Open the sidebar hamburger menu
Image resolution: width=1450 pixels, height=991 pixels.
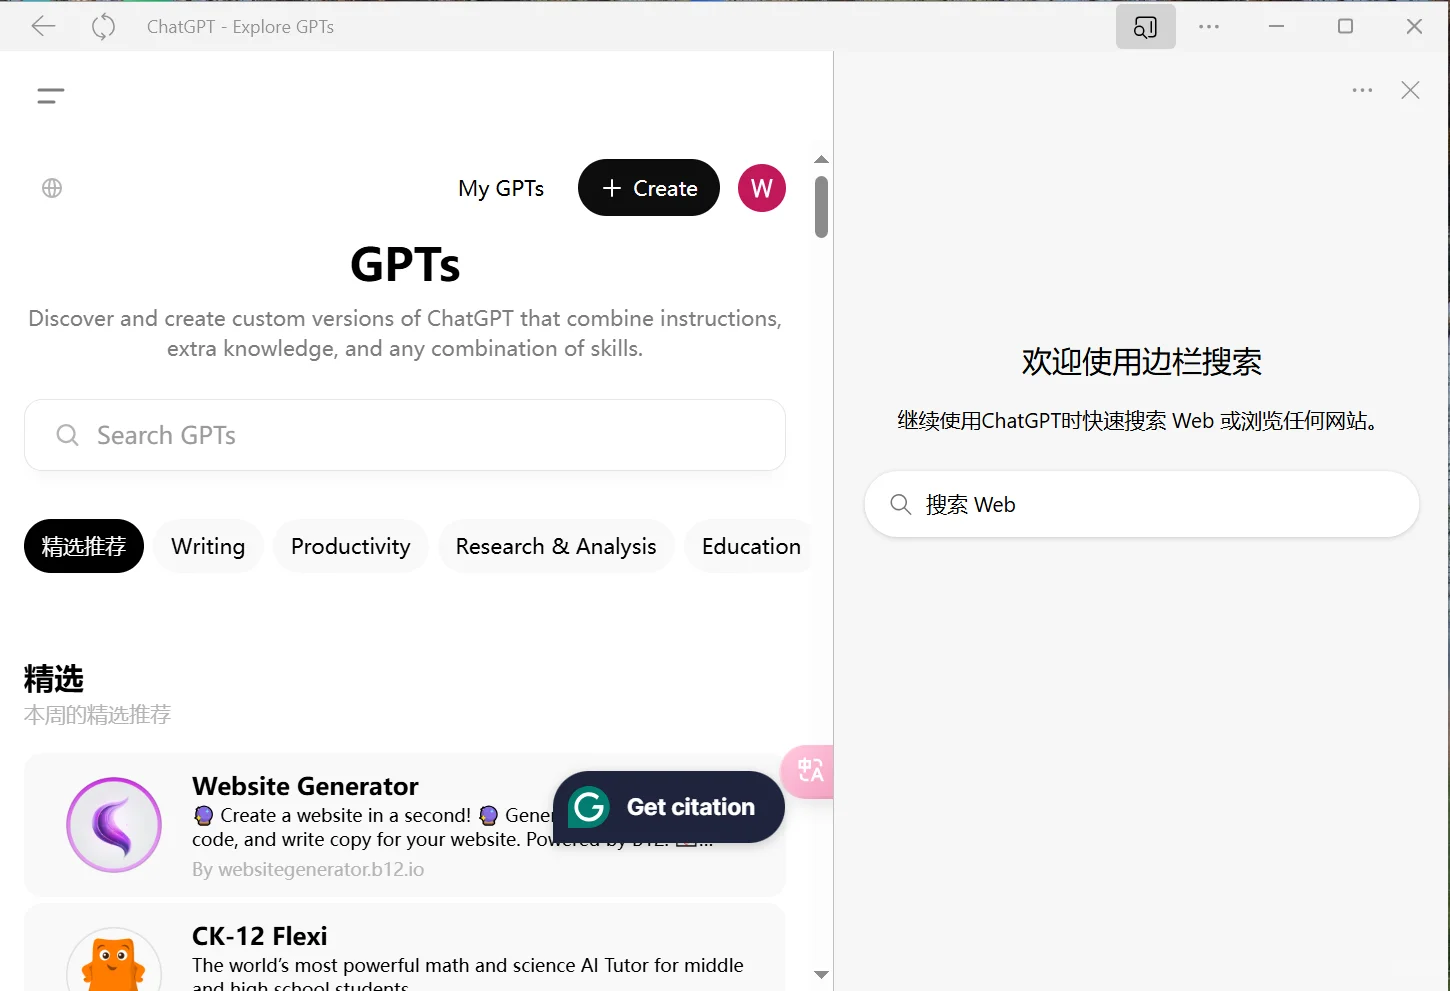tap(50, 95)
